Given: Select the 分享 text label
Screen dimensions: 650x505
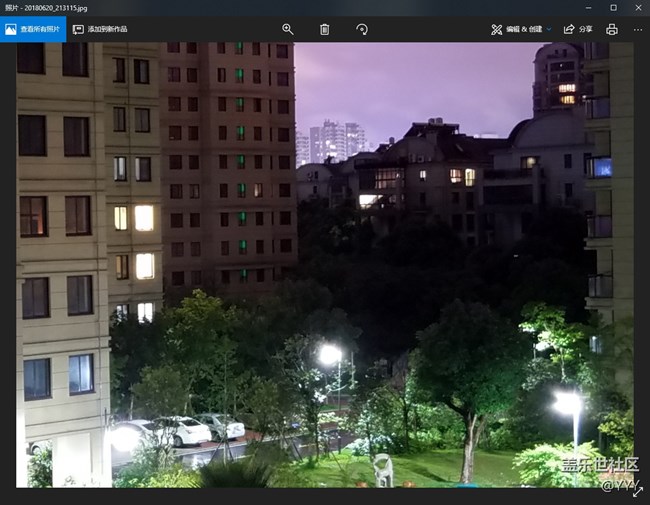Looking at the screenshot, I should [x=586, y=30].
